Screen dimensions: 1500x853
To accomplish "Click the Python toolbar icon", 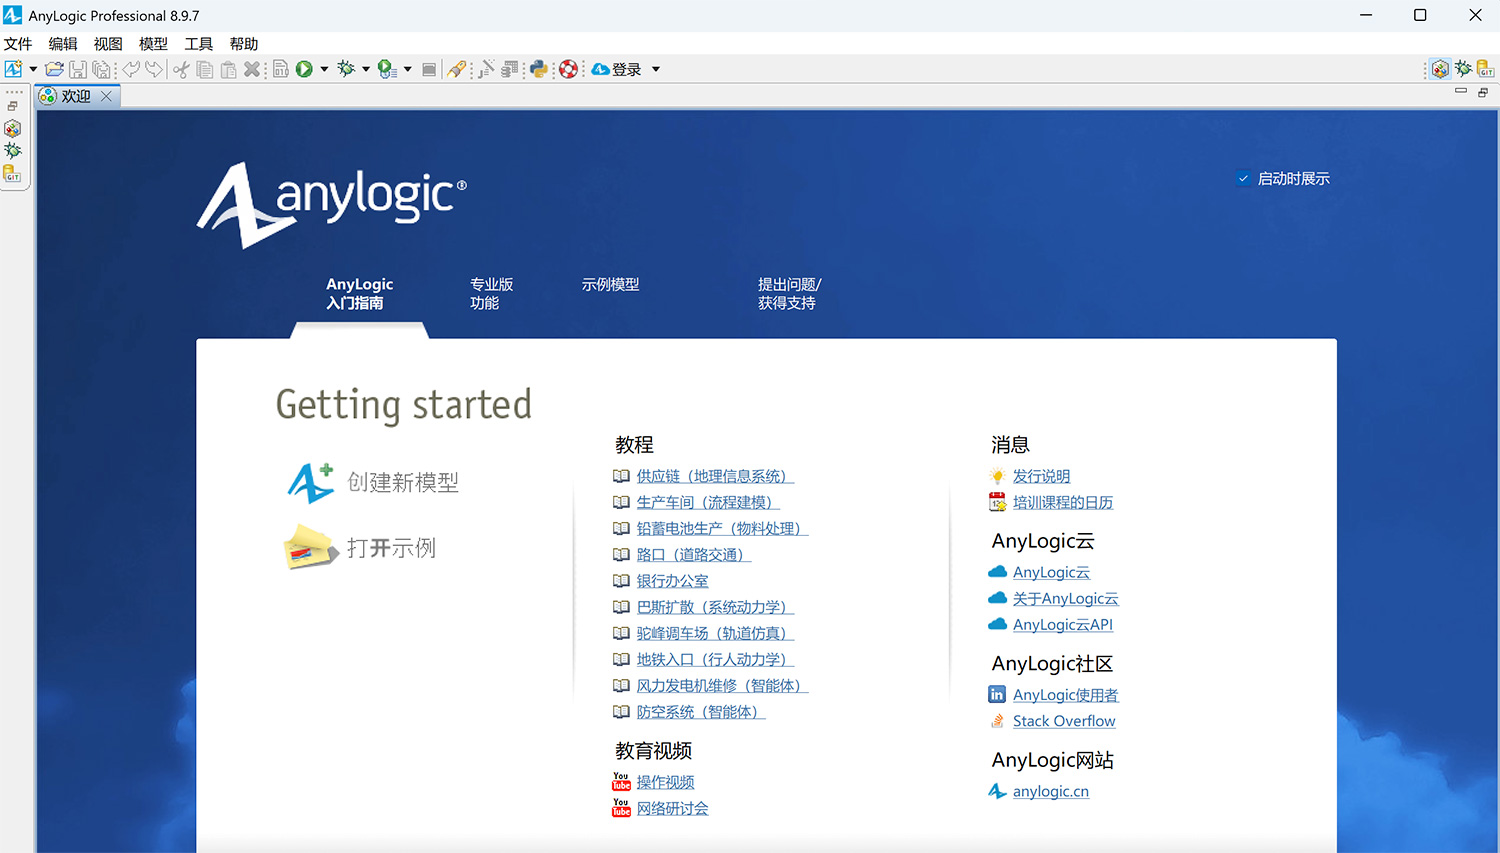I will pyautogui.click(x=539, y=69).
